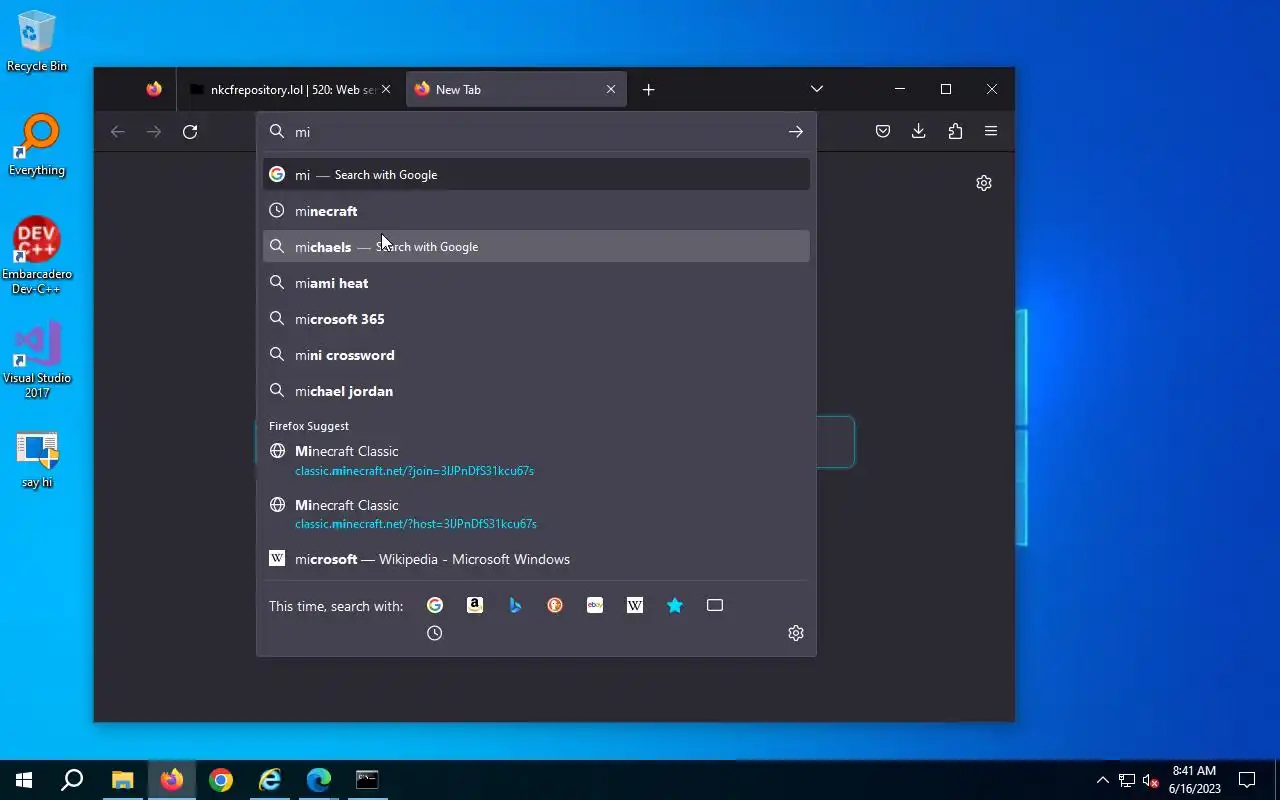Image resolution: width=1280 pixels, height=800 pixels.
Task: Launch Microsoft Edge from taskbar
Action: coord(319,780)
